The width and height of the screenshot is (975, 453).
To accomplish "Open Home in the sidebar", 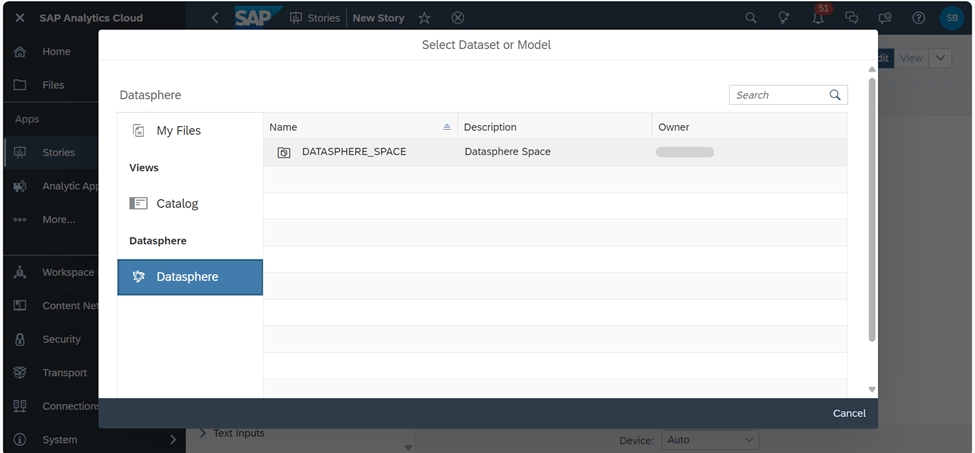I will (x=56, y=52).
